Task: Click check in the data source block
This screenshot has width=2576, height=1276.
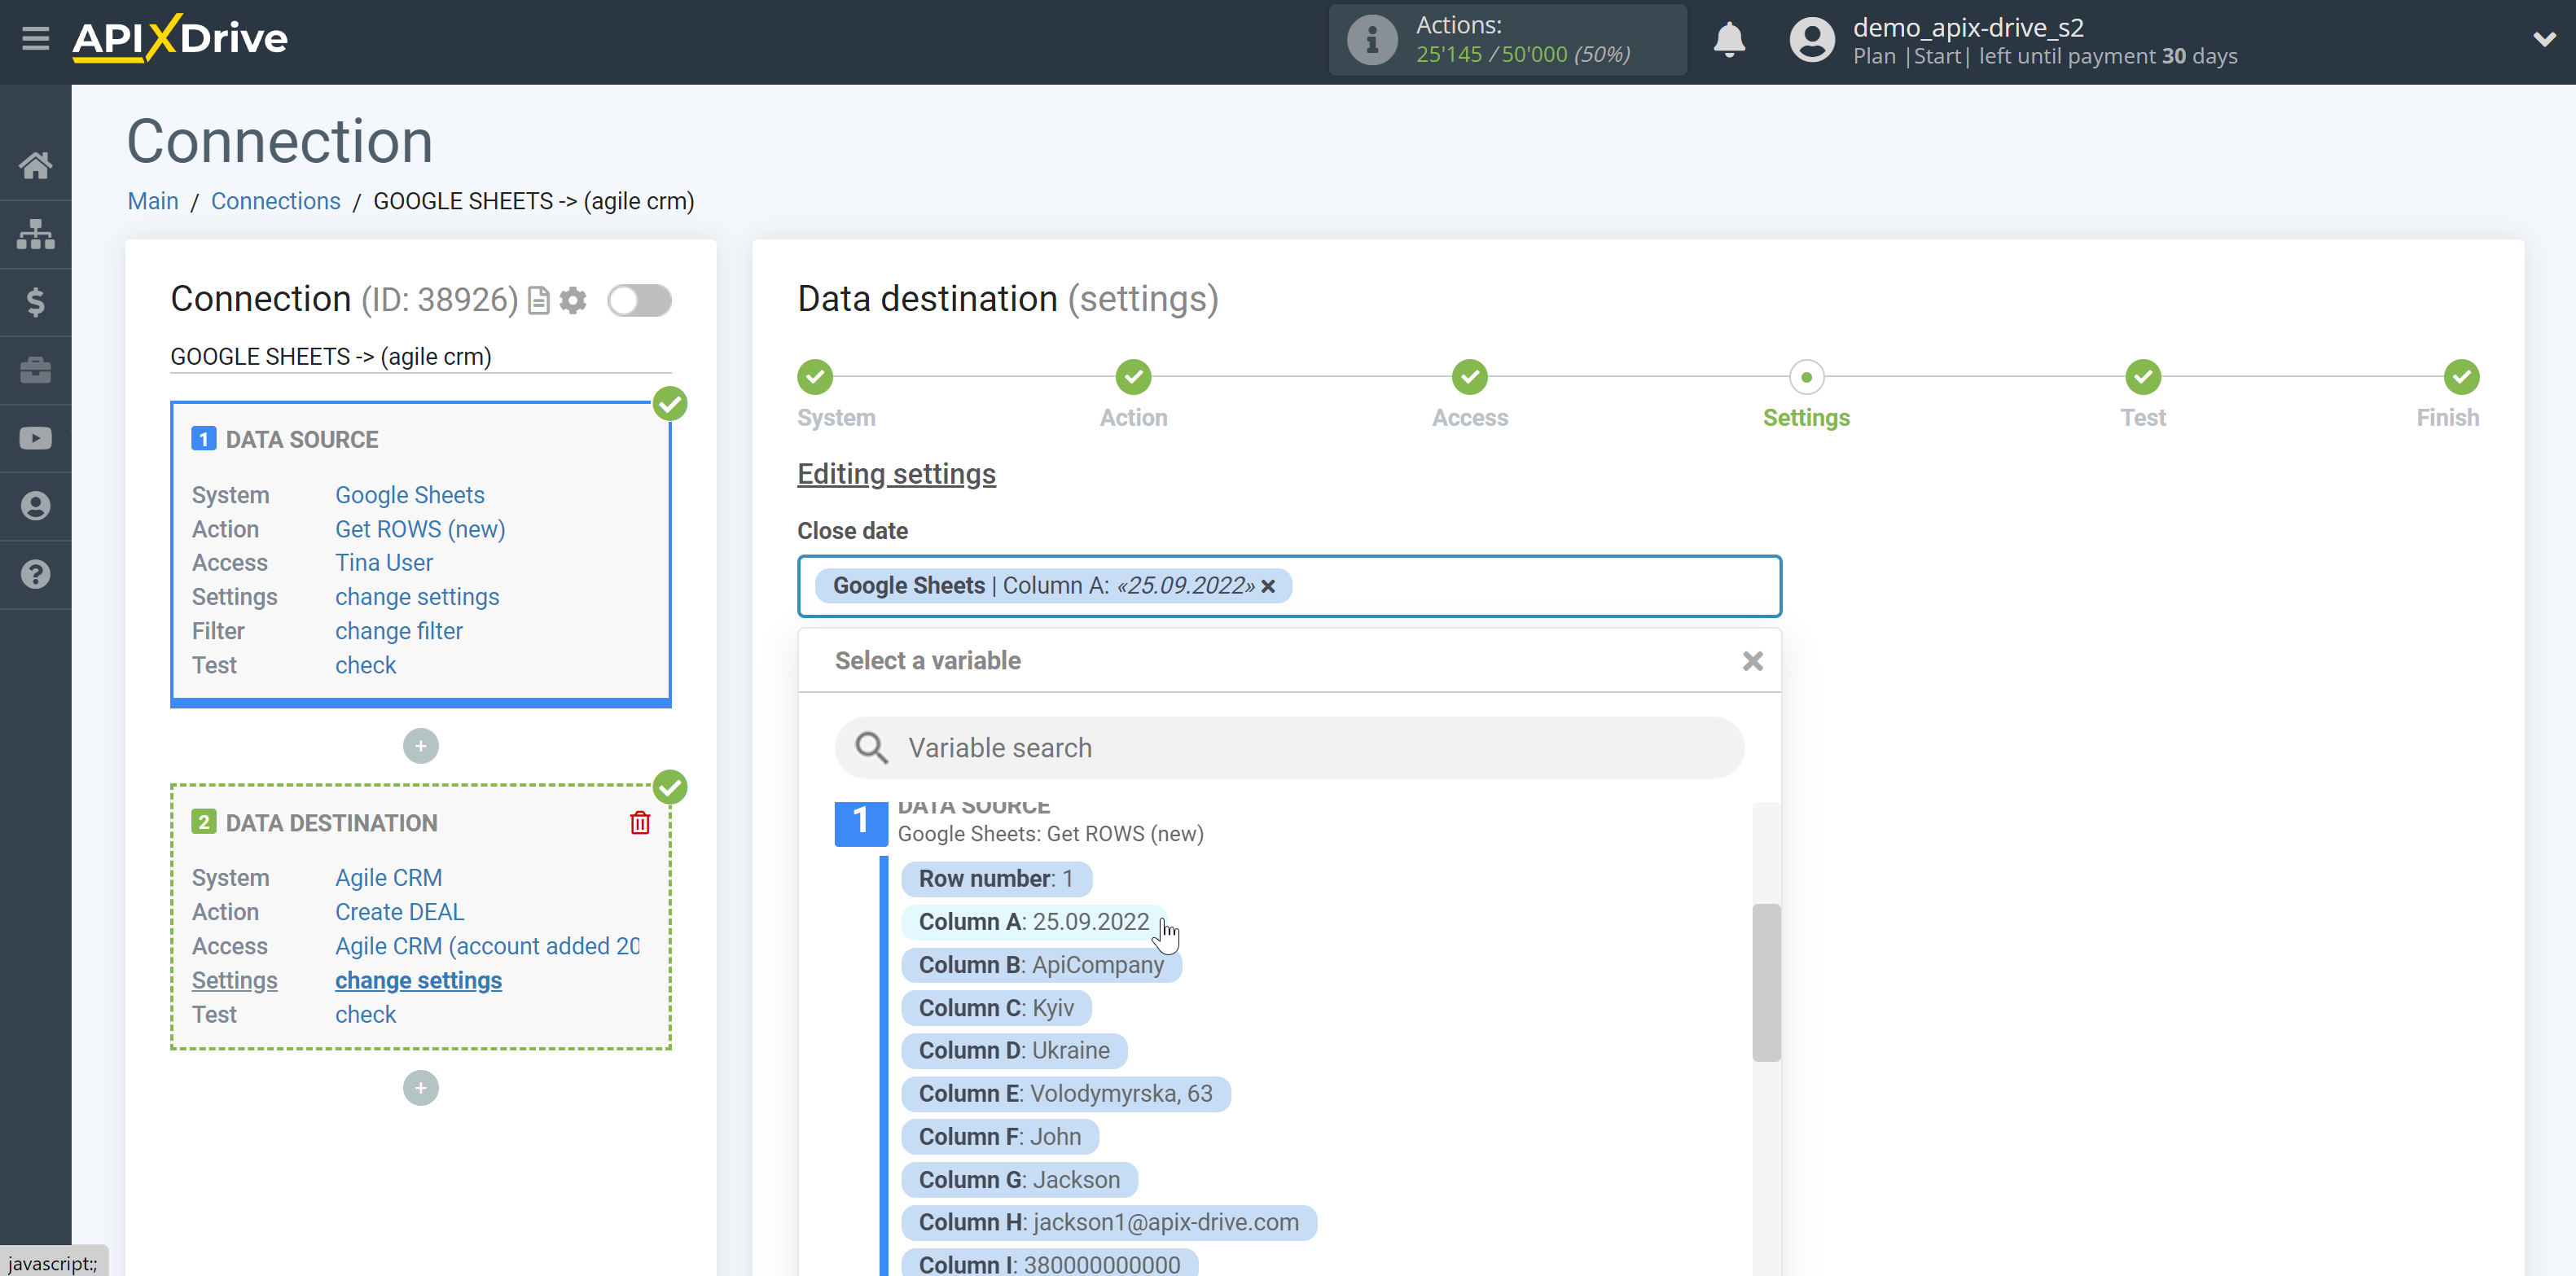Action: (x=366, y=665)
